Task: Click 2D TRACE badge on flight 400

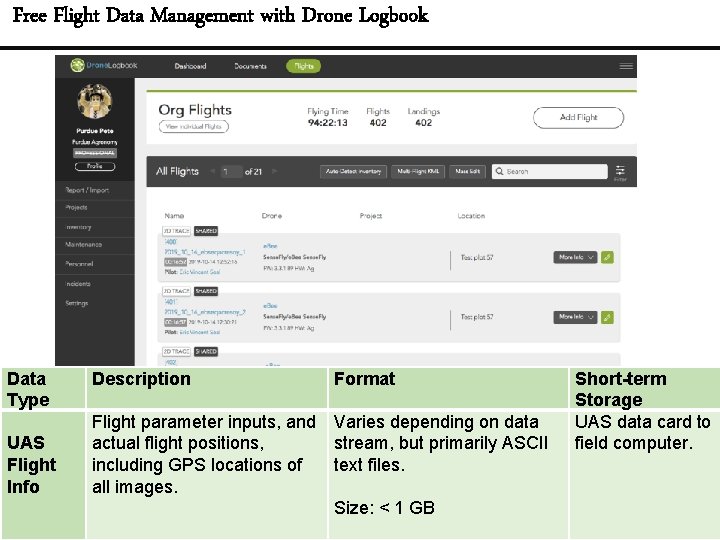Action: [x=176, y=231]
